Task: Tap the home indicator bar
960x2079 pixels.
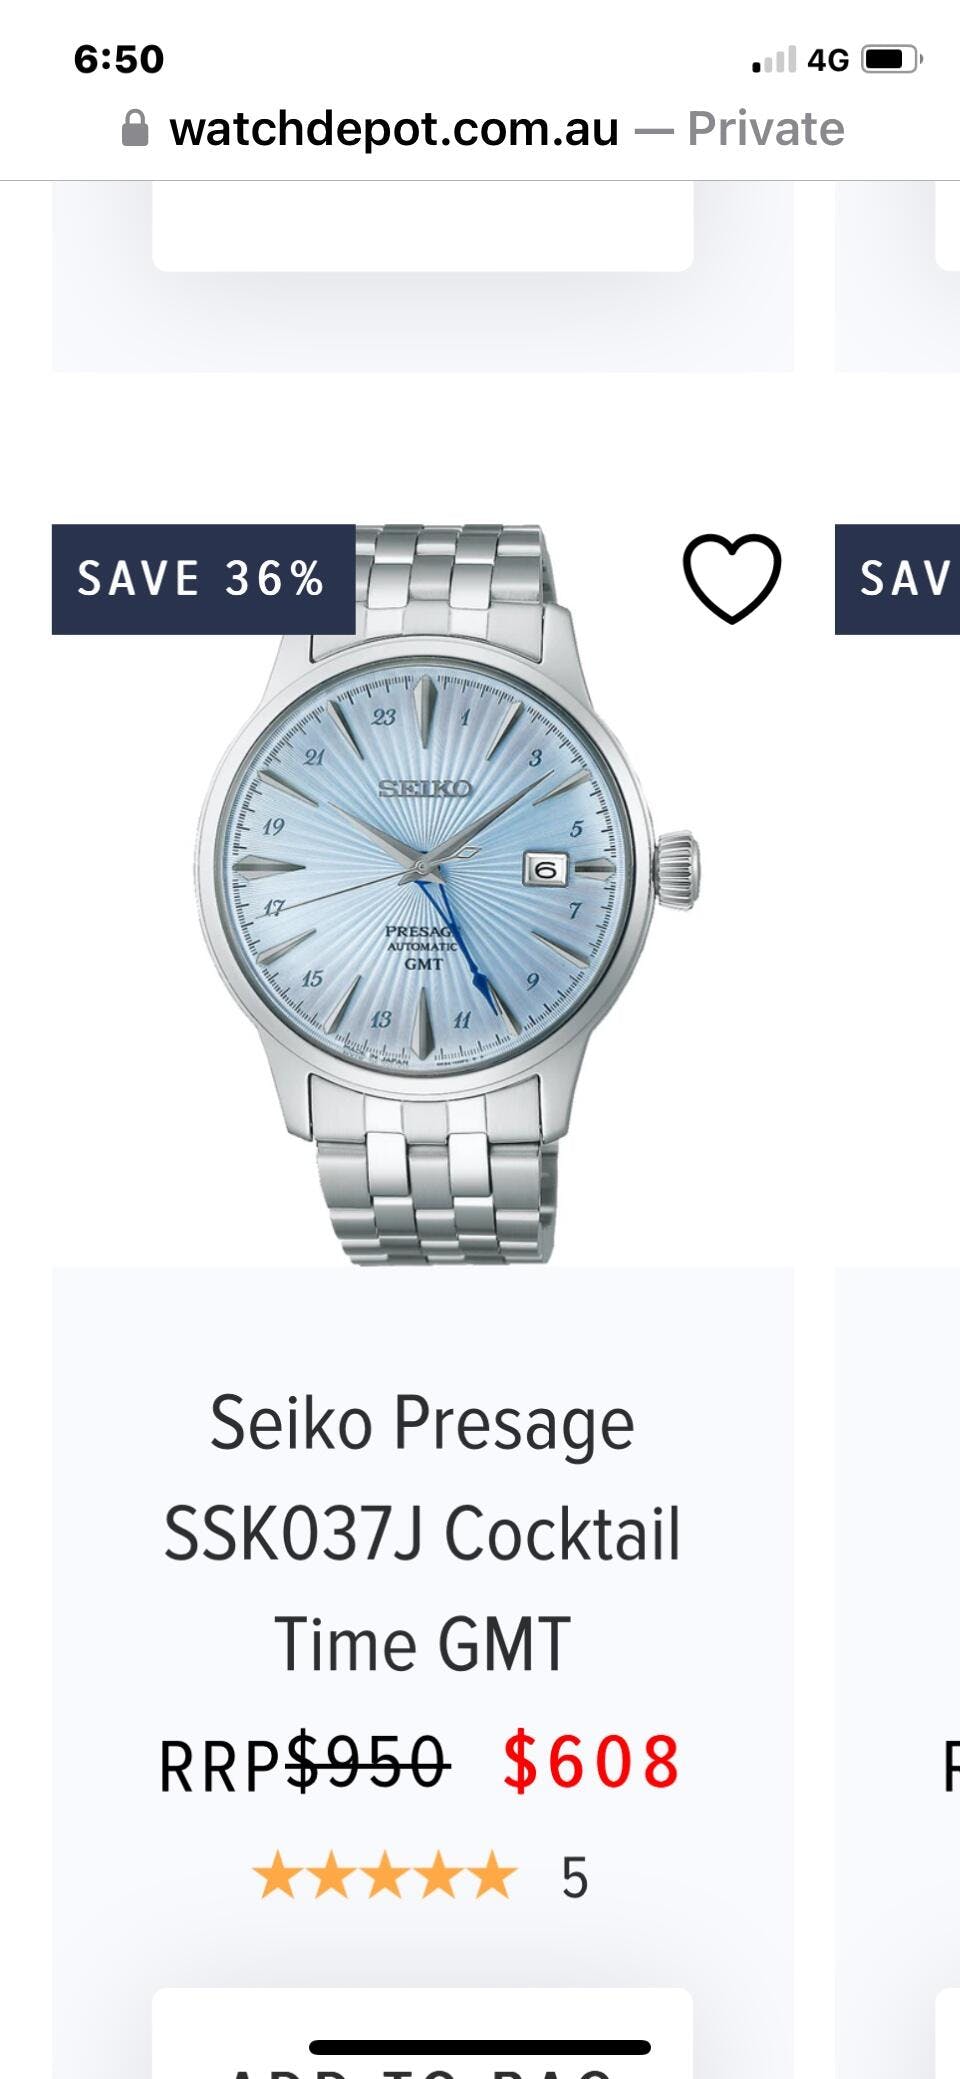Action: [480, 2047]
